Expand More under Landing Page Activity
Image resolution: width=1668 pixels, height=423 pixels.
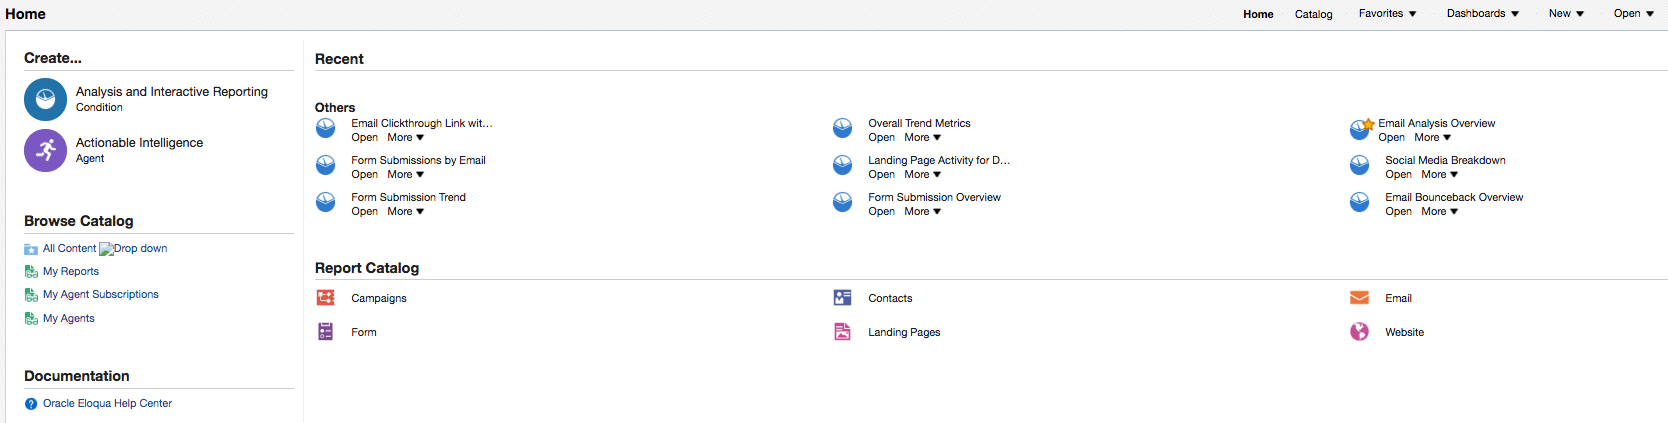[x=923, y=175]
